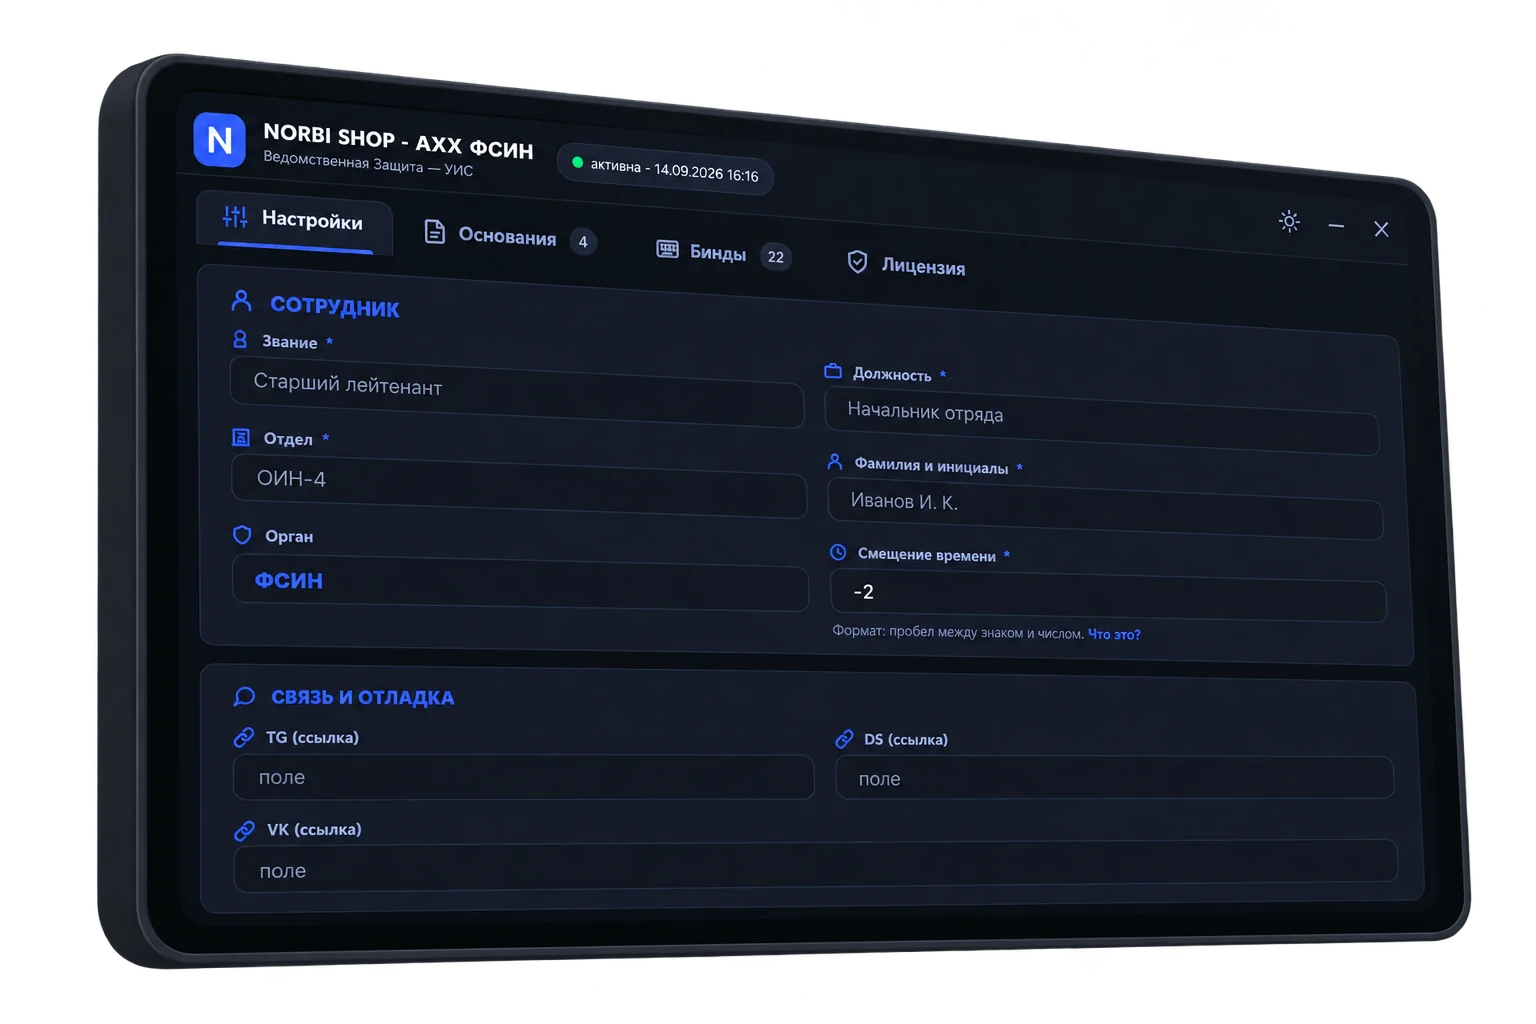Click the link icon beside DS (ссылка)
This screenshot has height=1024, width=1536.
[x=844, y=739]
